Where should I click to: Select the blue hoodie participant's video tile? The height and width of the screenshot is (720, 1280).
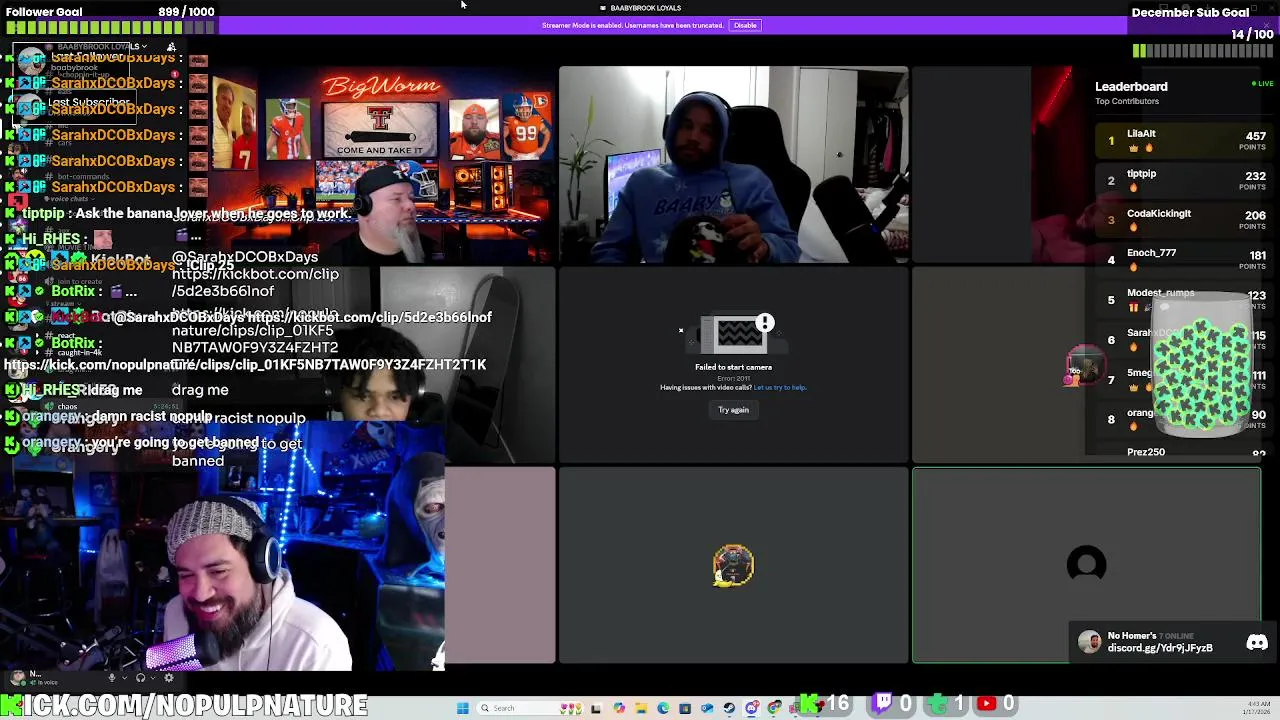click(734, 165)
